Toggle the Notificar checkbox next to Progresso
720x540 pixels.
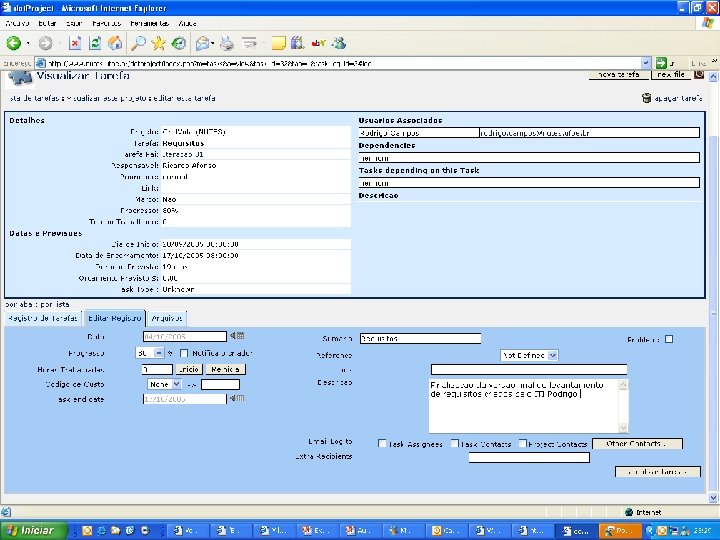pos(184,353)
